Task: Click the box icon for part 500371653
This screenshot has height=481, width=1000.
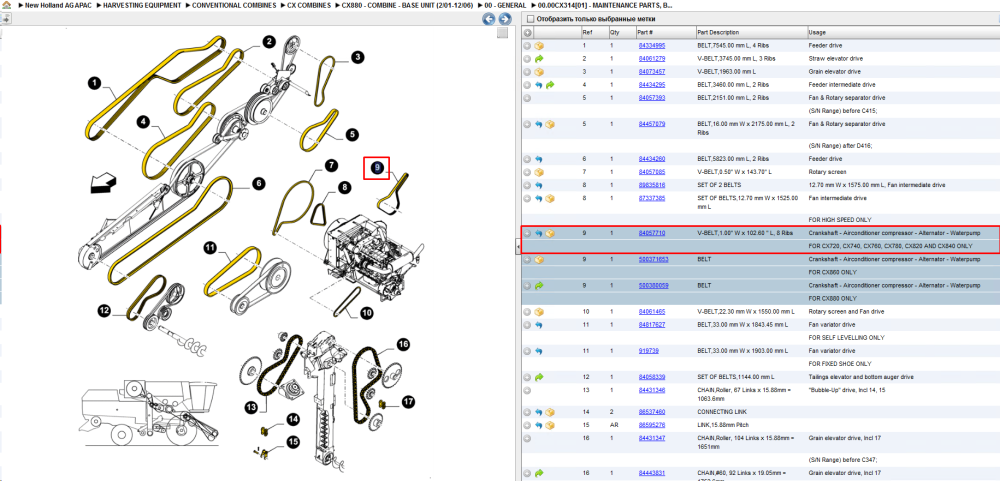Action: pyautogui.click(x=540, y=260)
